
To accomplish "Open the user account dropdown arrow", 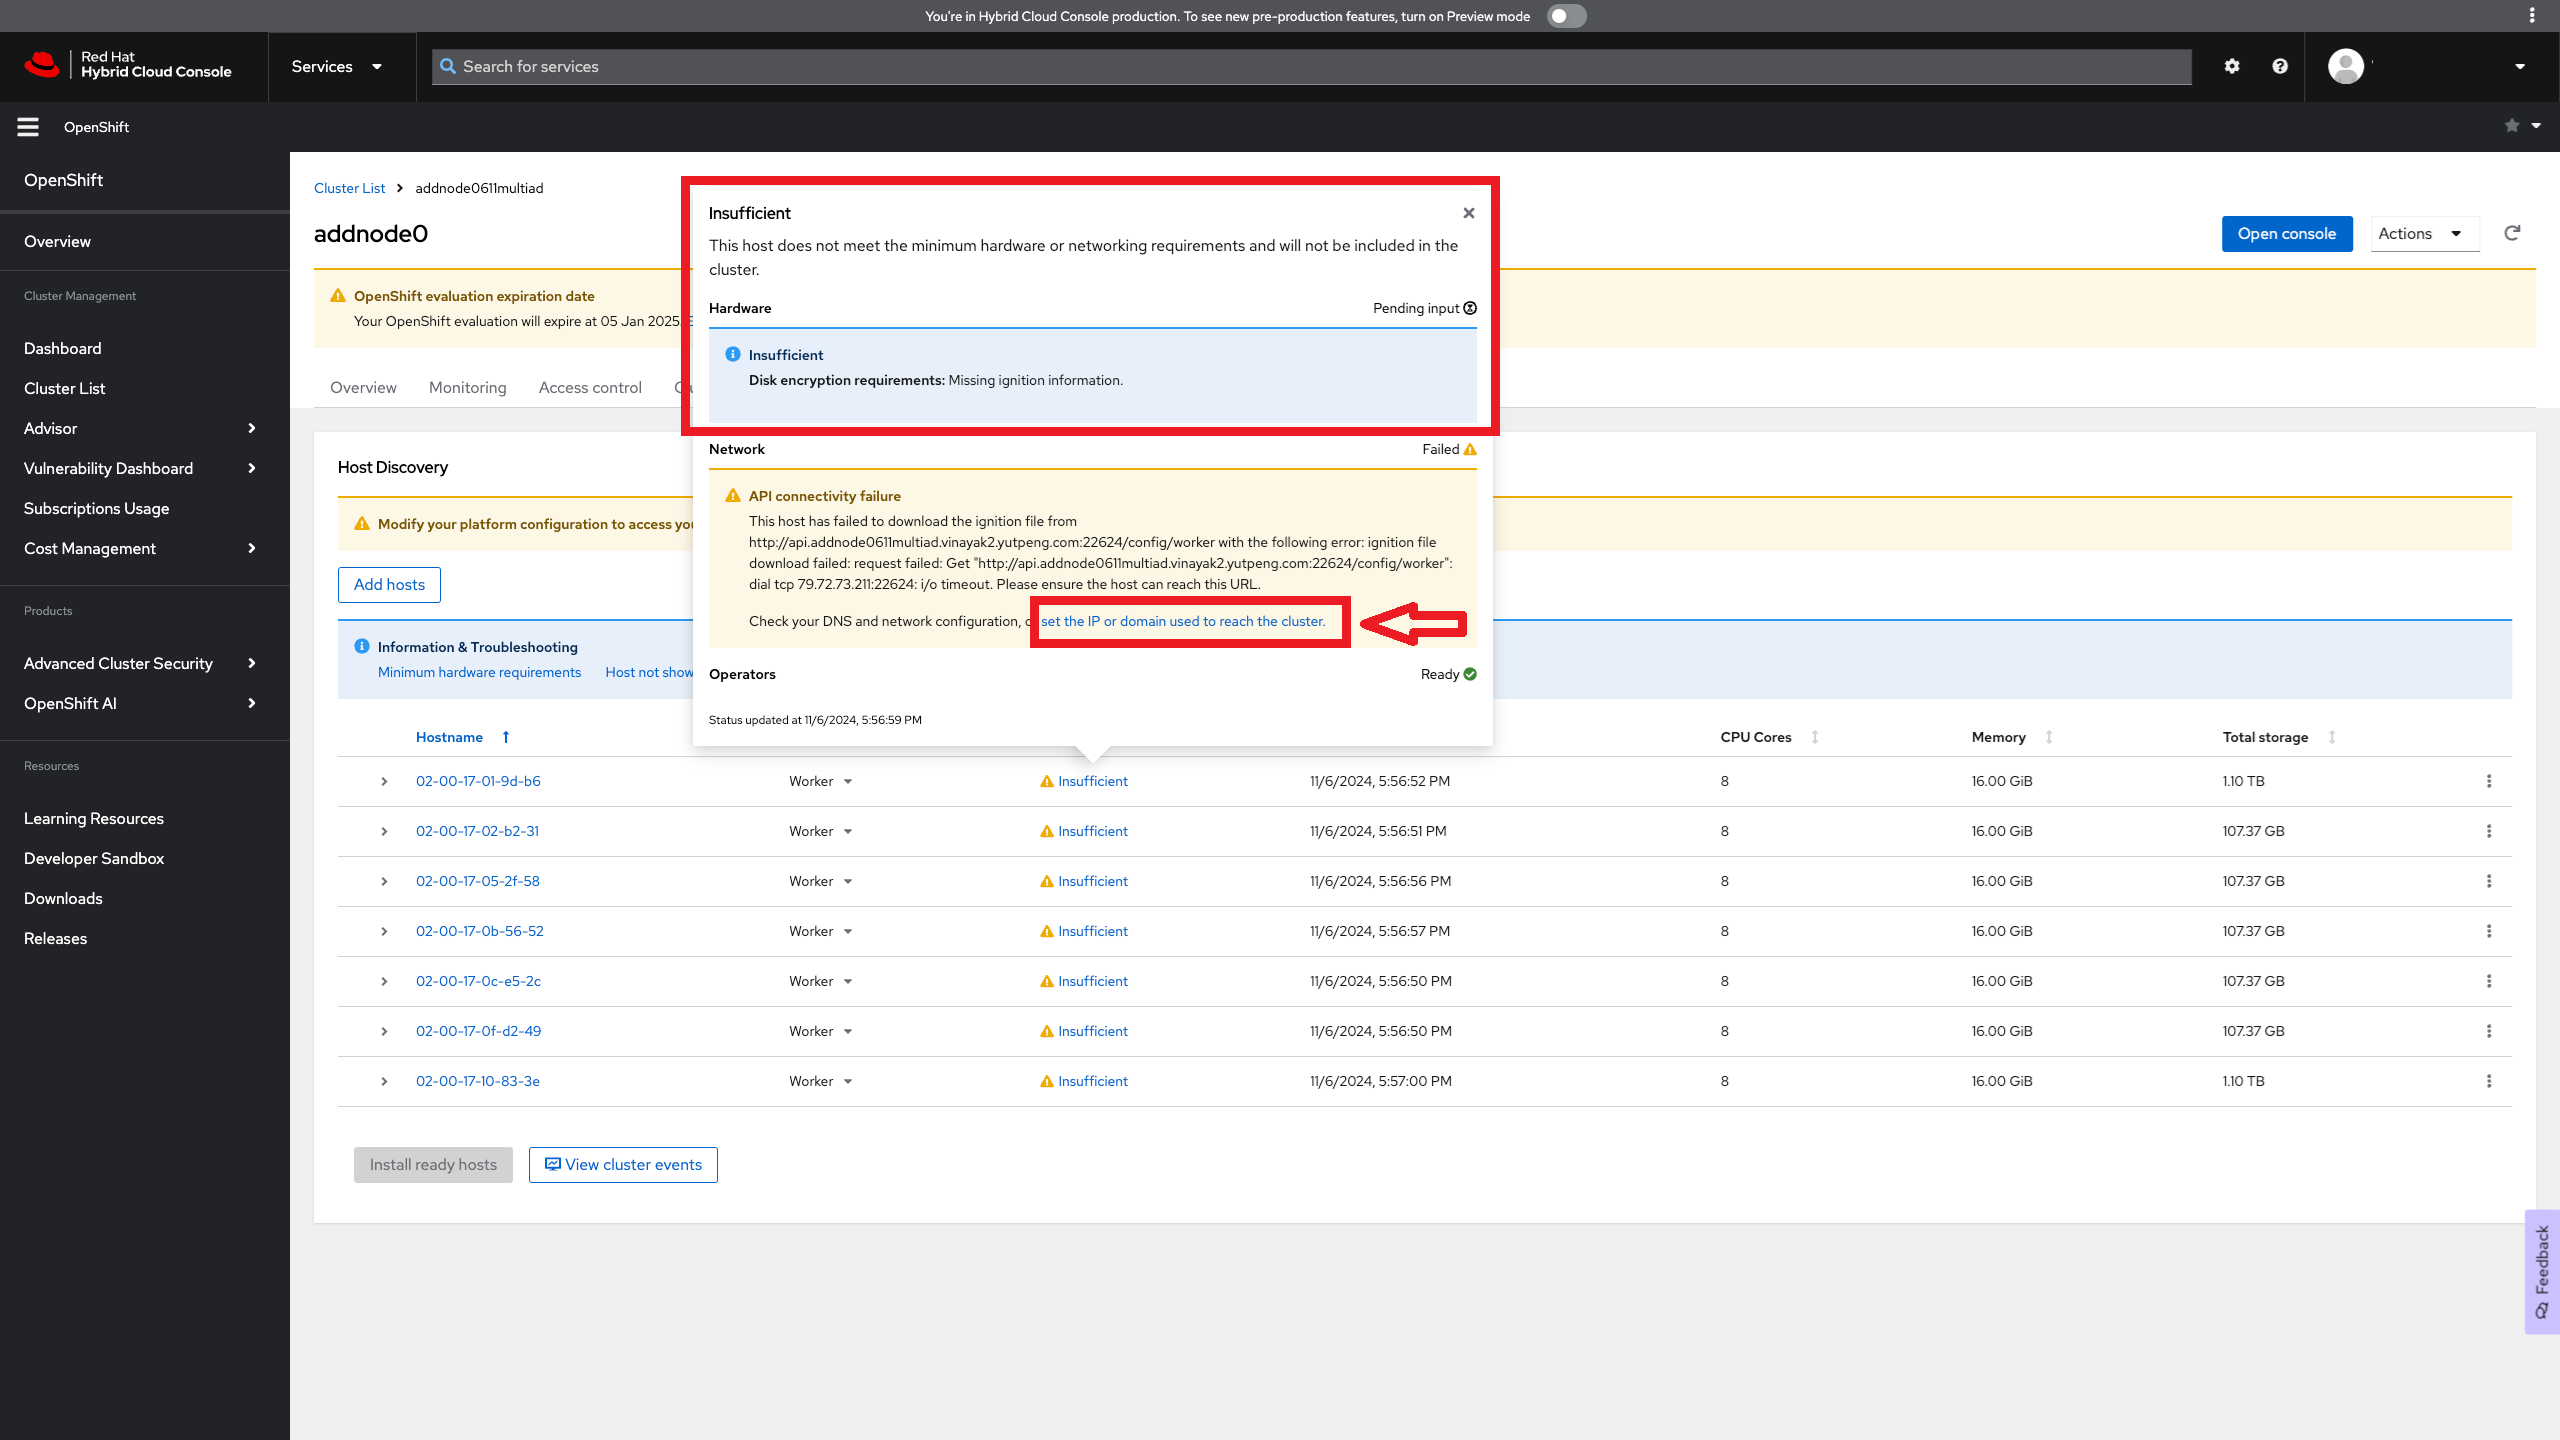I will click(x=2520, y=66).
